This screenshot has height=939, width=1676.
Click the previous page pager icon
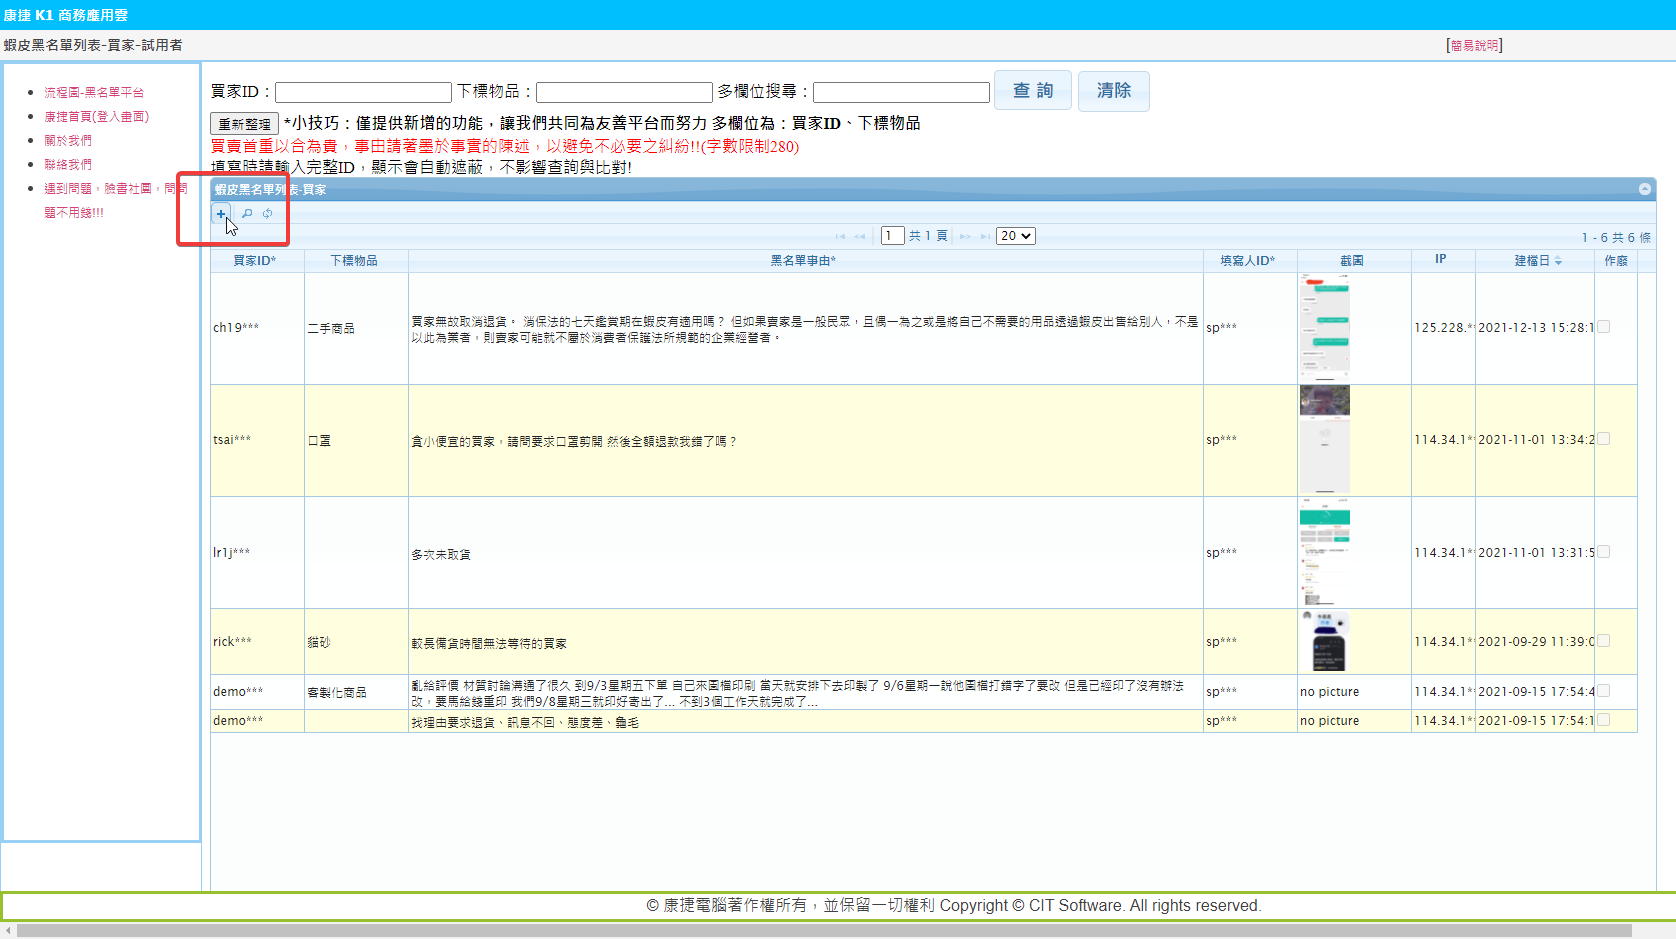pos(860,237)
